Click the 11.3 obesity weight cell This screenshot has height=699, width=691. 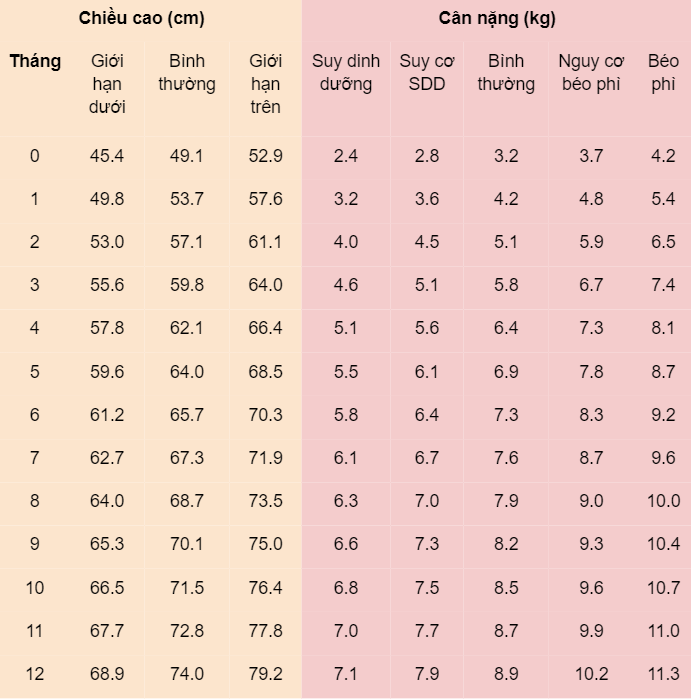tap(663, 674)
